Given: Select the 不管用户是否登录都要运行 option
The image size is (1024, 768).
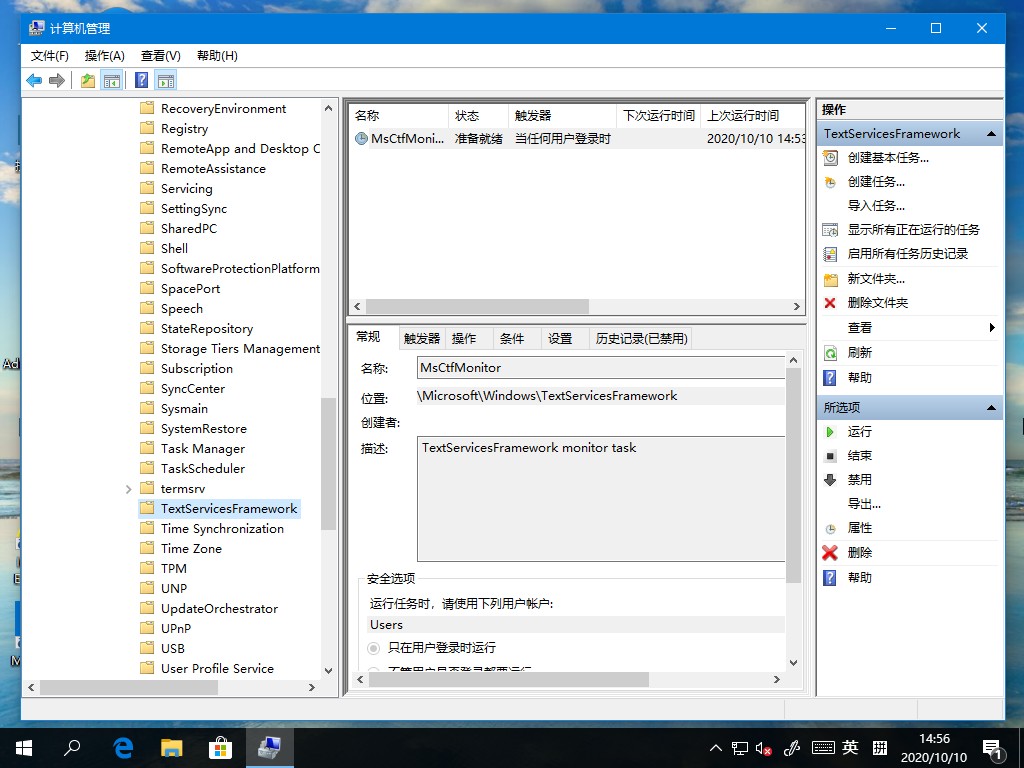Looking at the screenshot, I should pyautogui.click(x=371, y=668).
